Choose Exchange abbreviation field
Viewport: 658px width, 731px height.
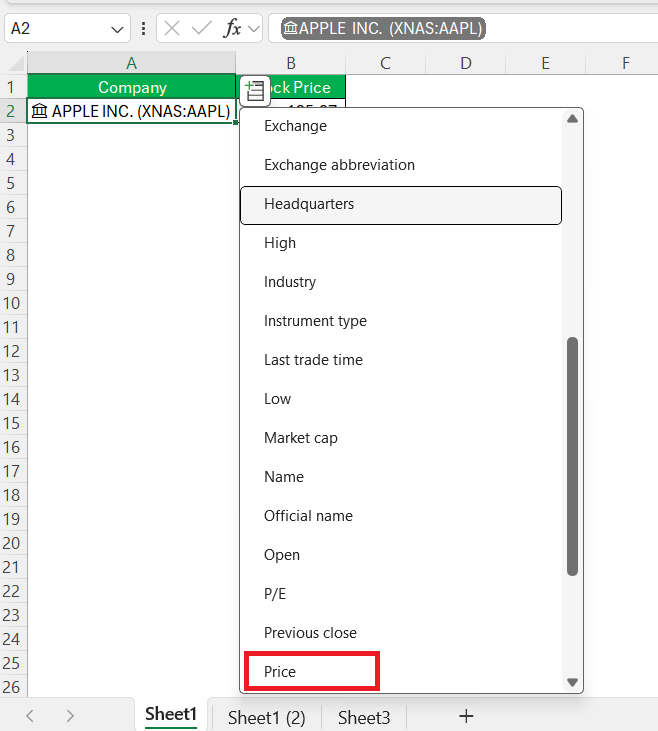tap(401, 165)
